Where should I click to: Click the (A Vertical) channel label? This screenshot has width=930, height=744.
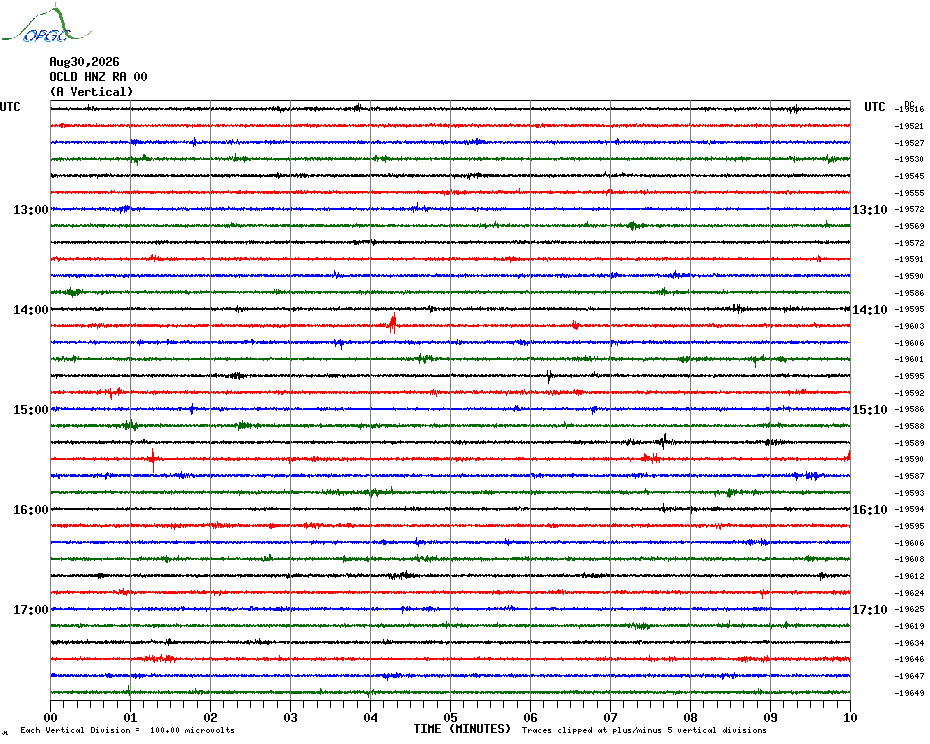click(91, 92)
